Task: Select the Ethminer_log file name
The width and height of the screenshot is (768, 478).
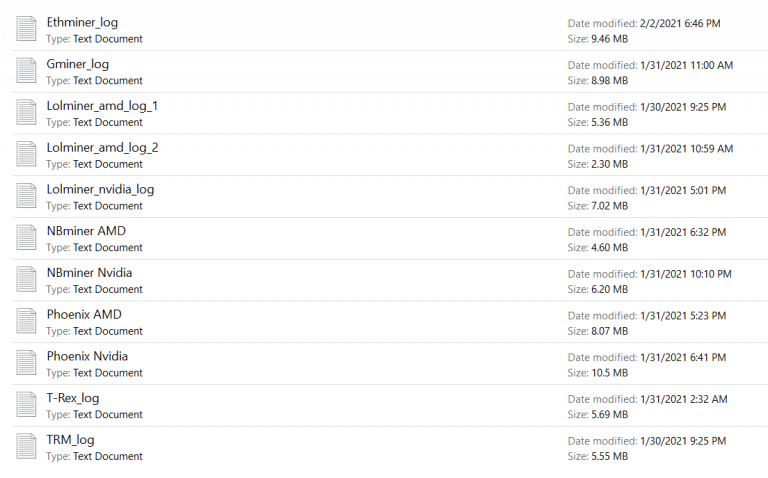Action: [82, 22]
